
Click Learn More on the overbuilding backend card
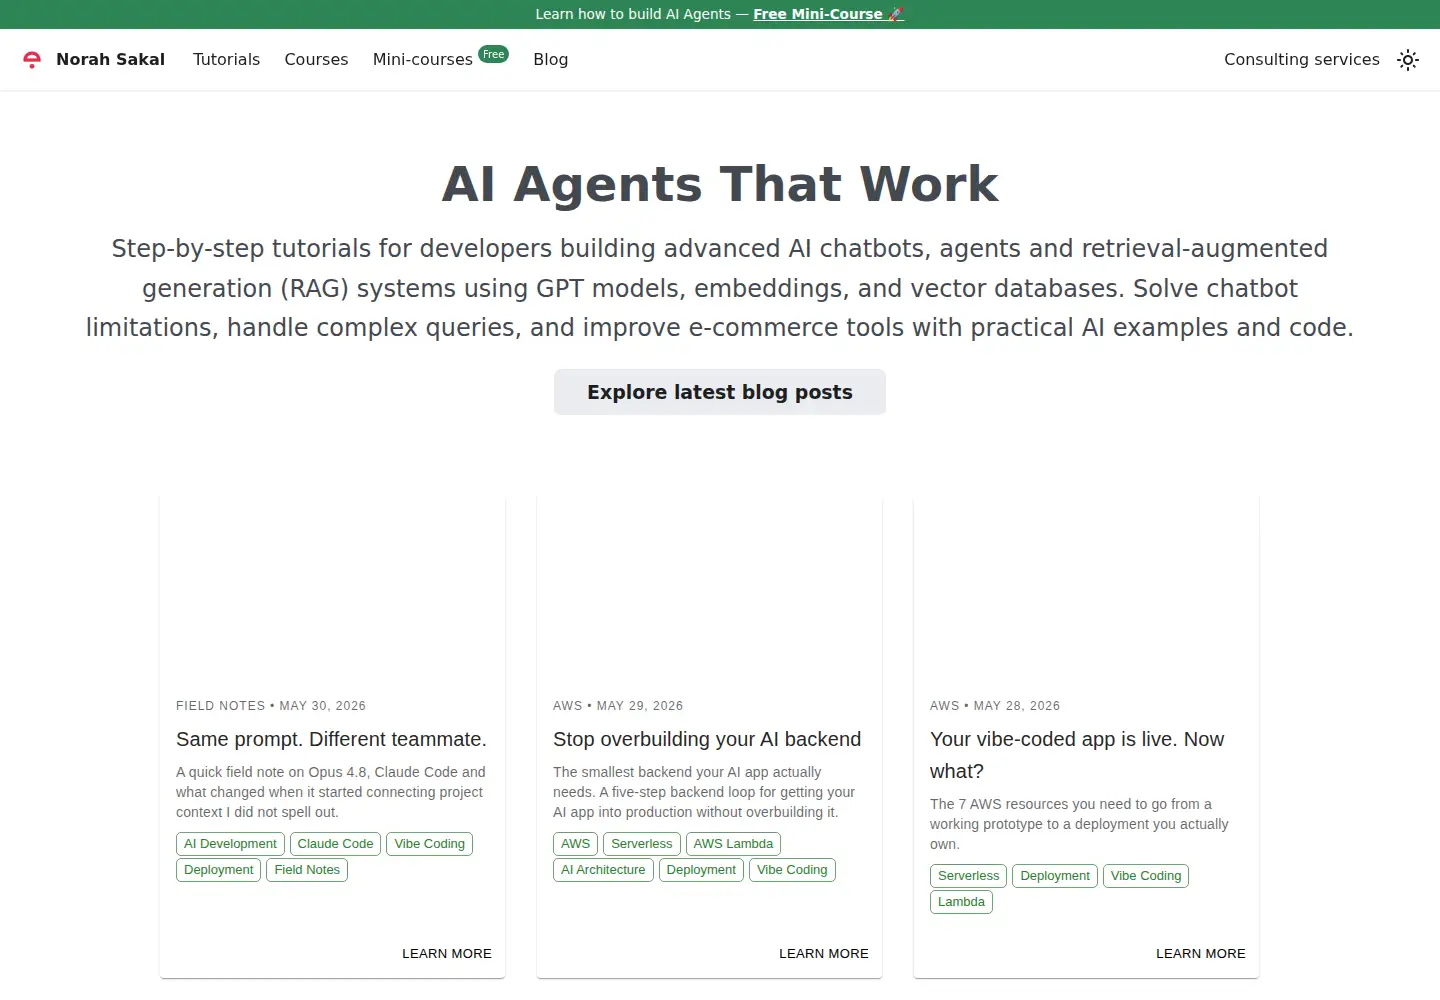pos(824,954)
